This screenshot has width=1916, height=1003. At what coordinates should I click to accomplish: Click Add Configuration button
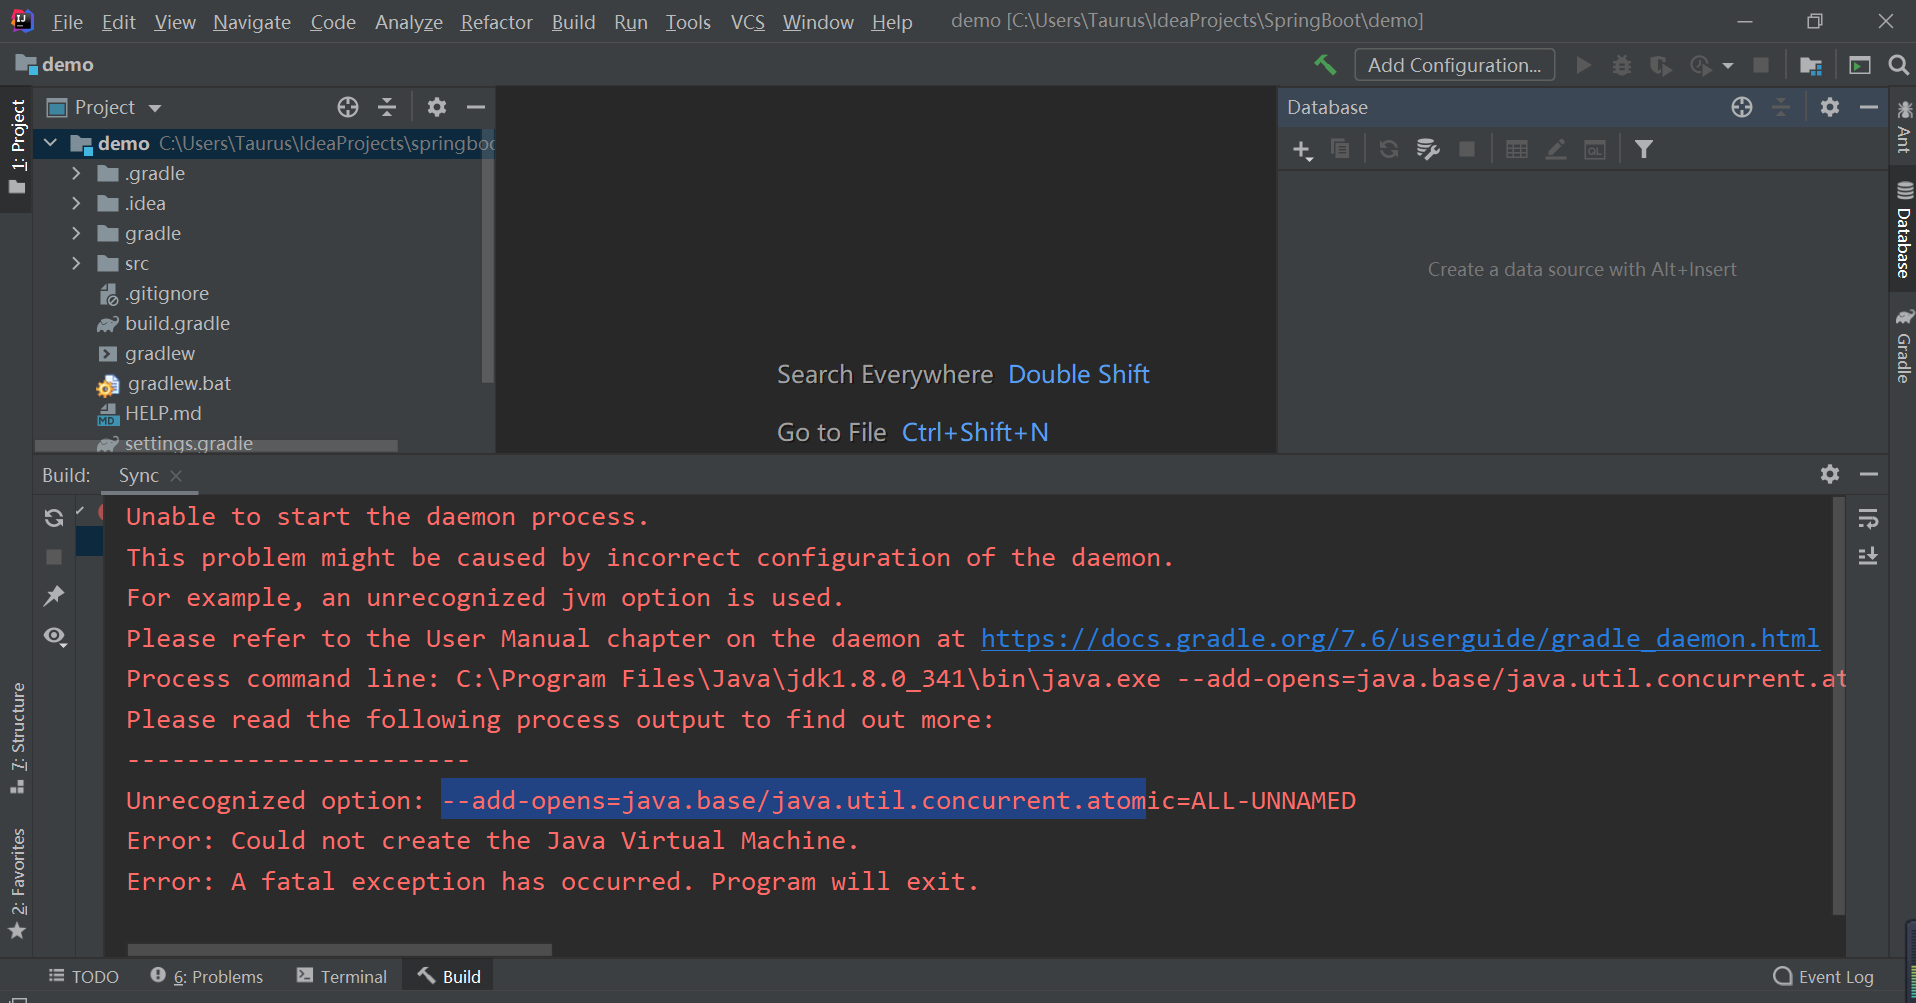pyautogui.click(x=1455, y=65)
